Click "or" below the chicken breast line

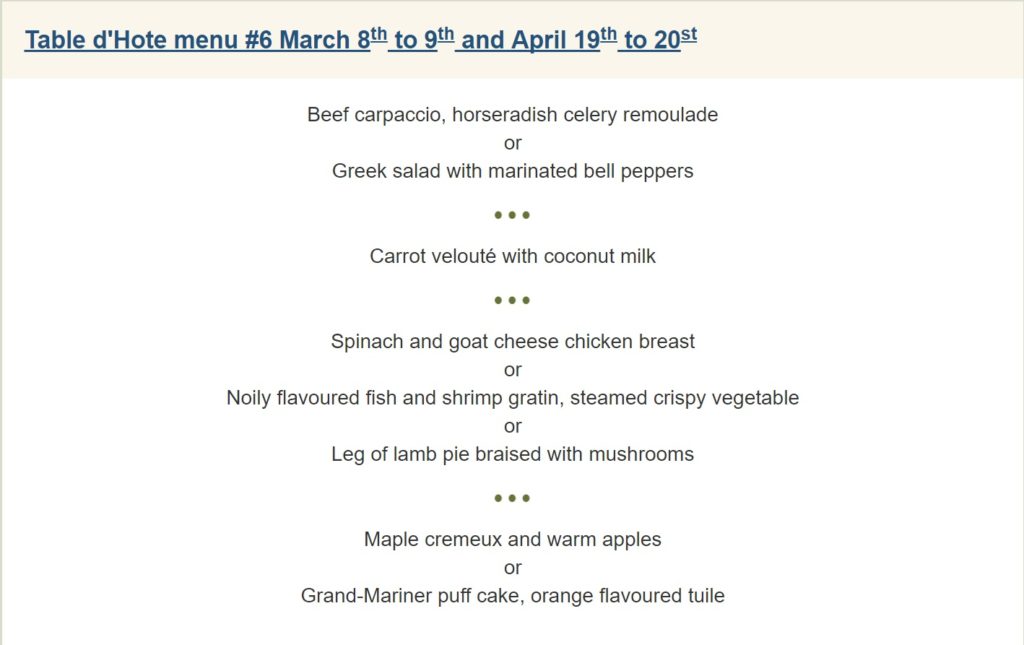512,370
